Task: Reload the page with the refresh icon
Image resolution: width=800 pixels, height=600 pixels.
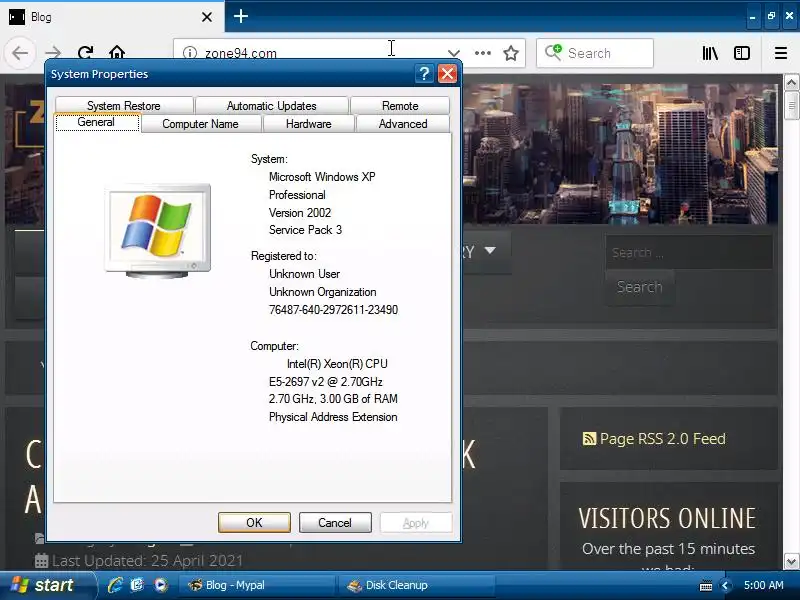Action: click(85, 53)
